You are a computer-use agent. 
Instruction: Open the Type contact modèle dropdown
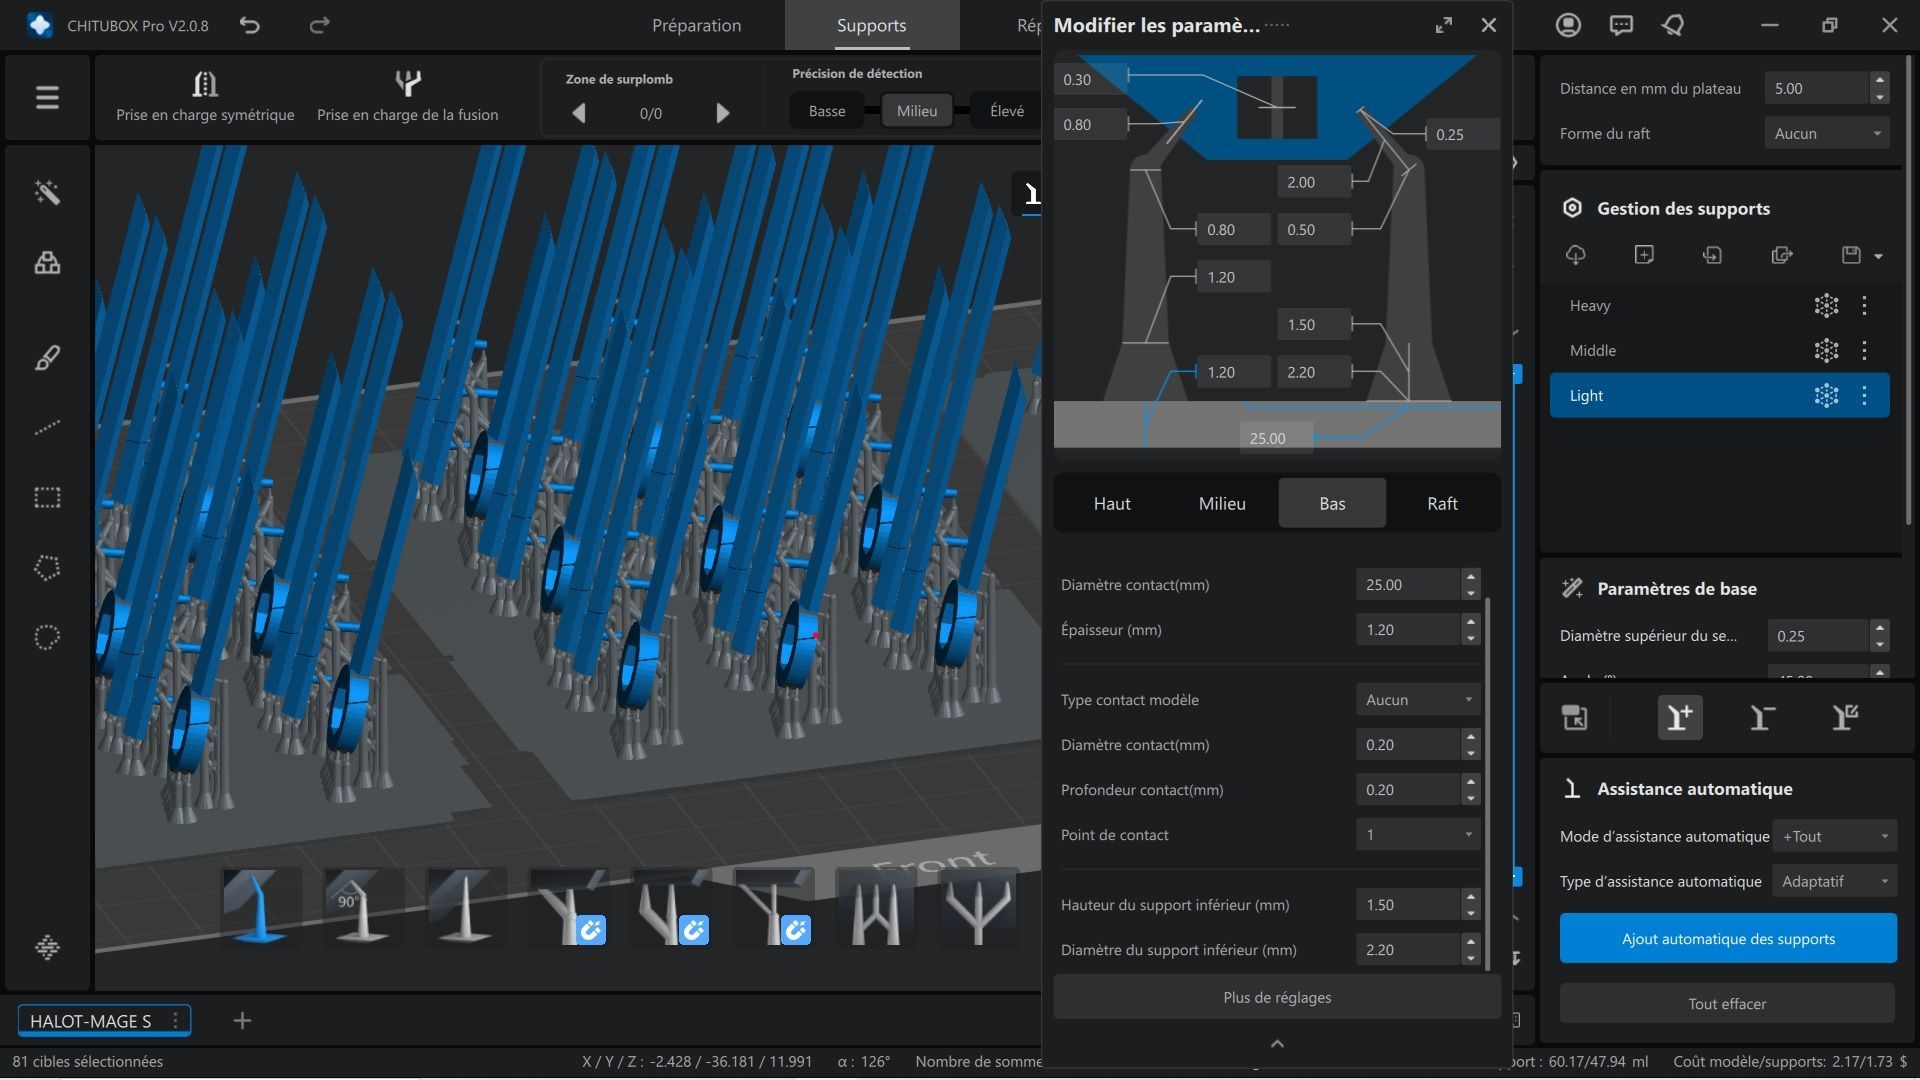pyautogui.click(x=1418, y=700)
